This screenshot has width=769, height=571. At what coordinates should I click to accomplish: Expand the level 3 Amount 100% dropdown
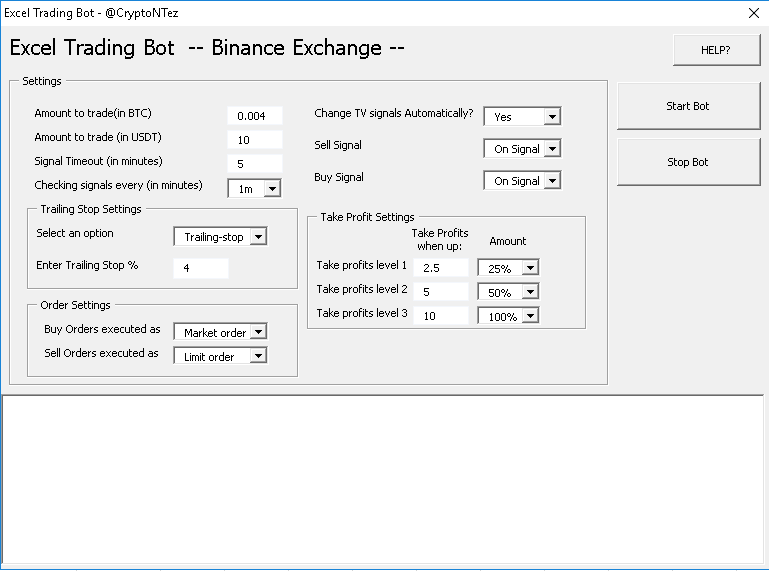click(530, 316)
